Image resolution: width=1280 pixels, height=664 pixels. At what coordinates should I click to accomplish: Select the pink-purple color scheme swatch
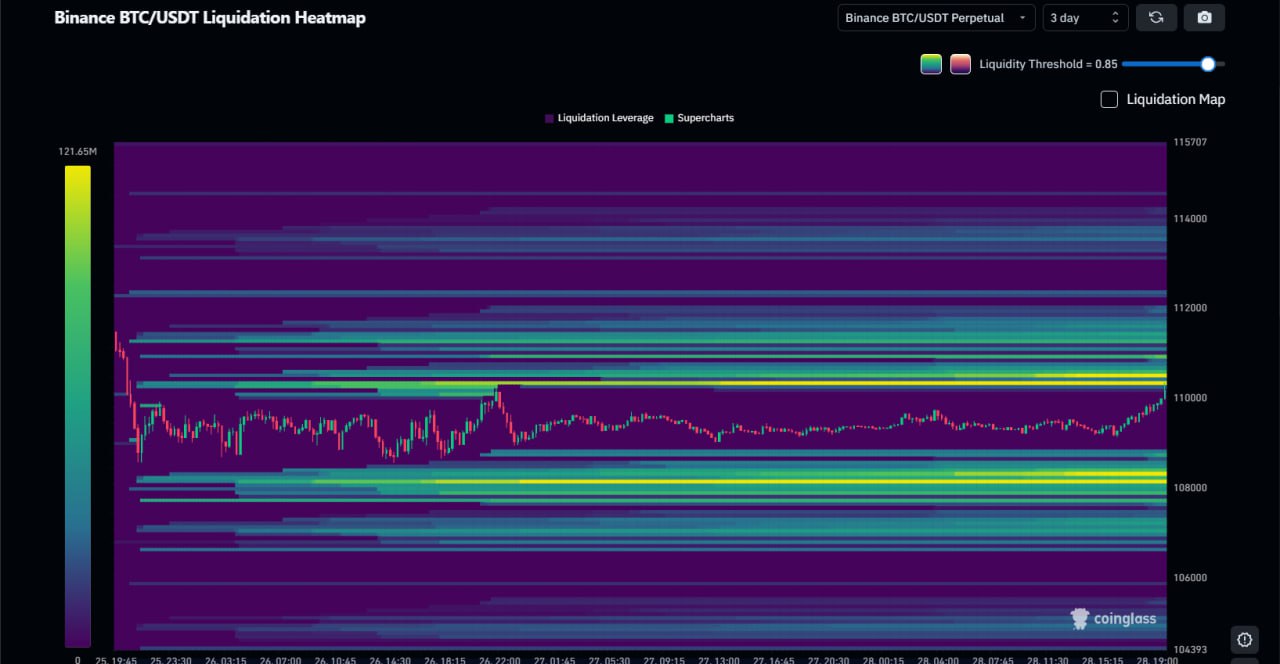coord(960,64)
